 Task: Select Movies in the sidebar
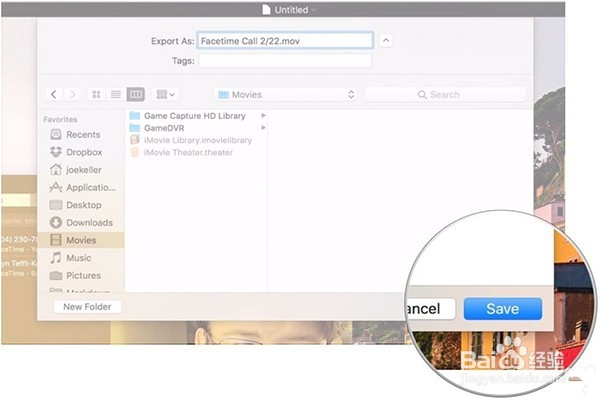coord(81,240)
